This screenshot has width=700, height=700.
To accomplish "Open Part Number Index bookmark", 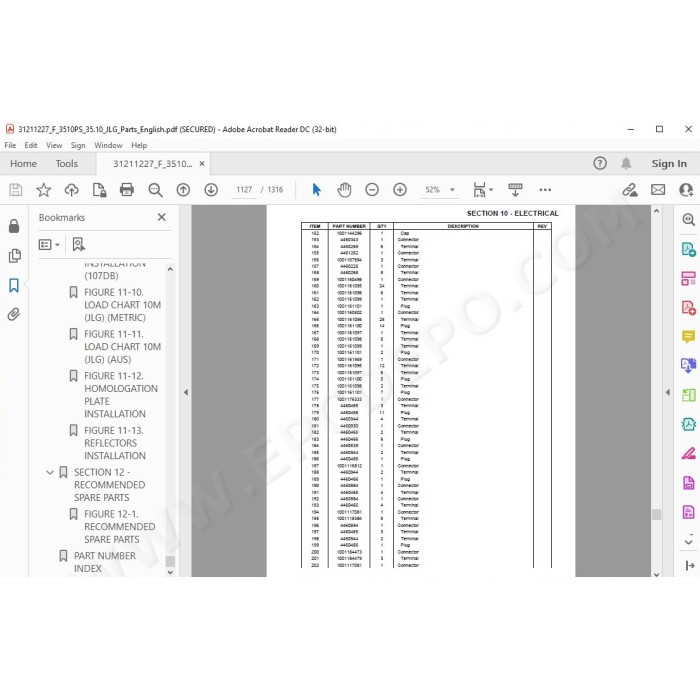I will 104,562.
